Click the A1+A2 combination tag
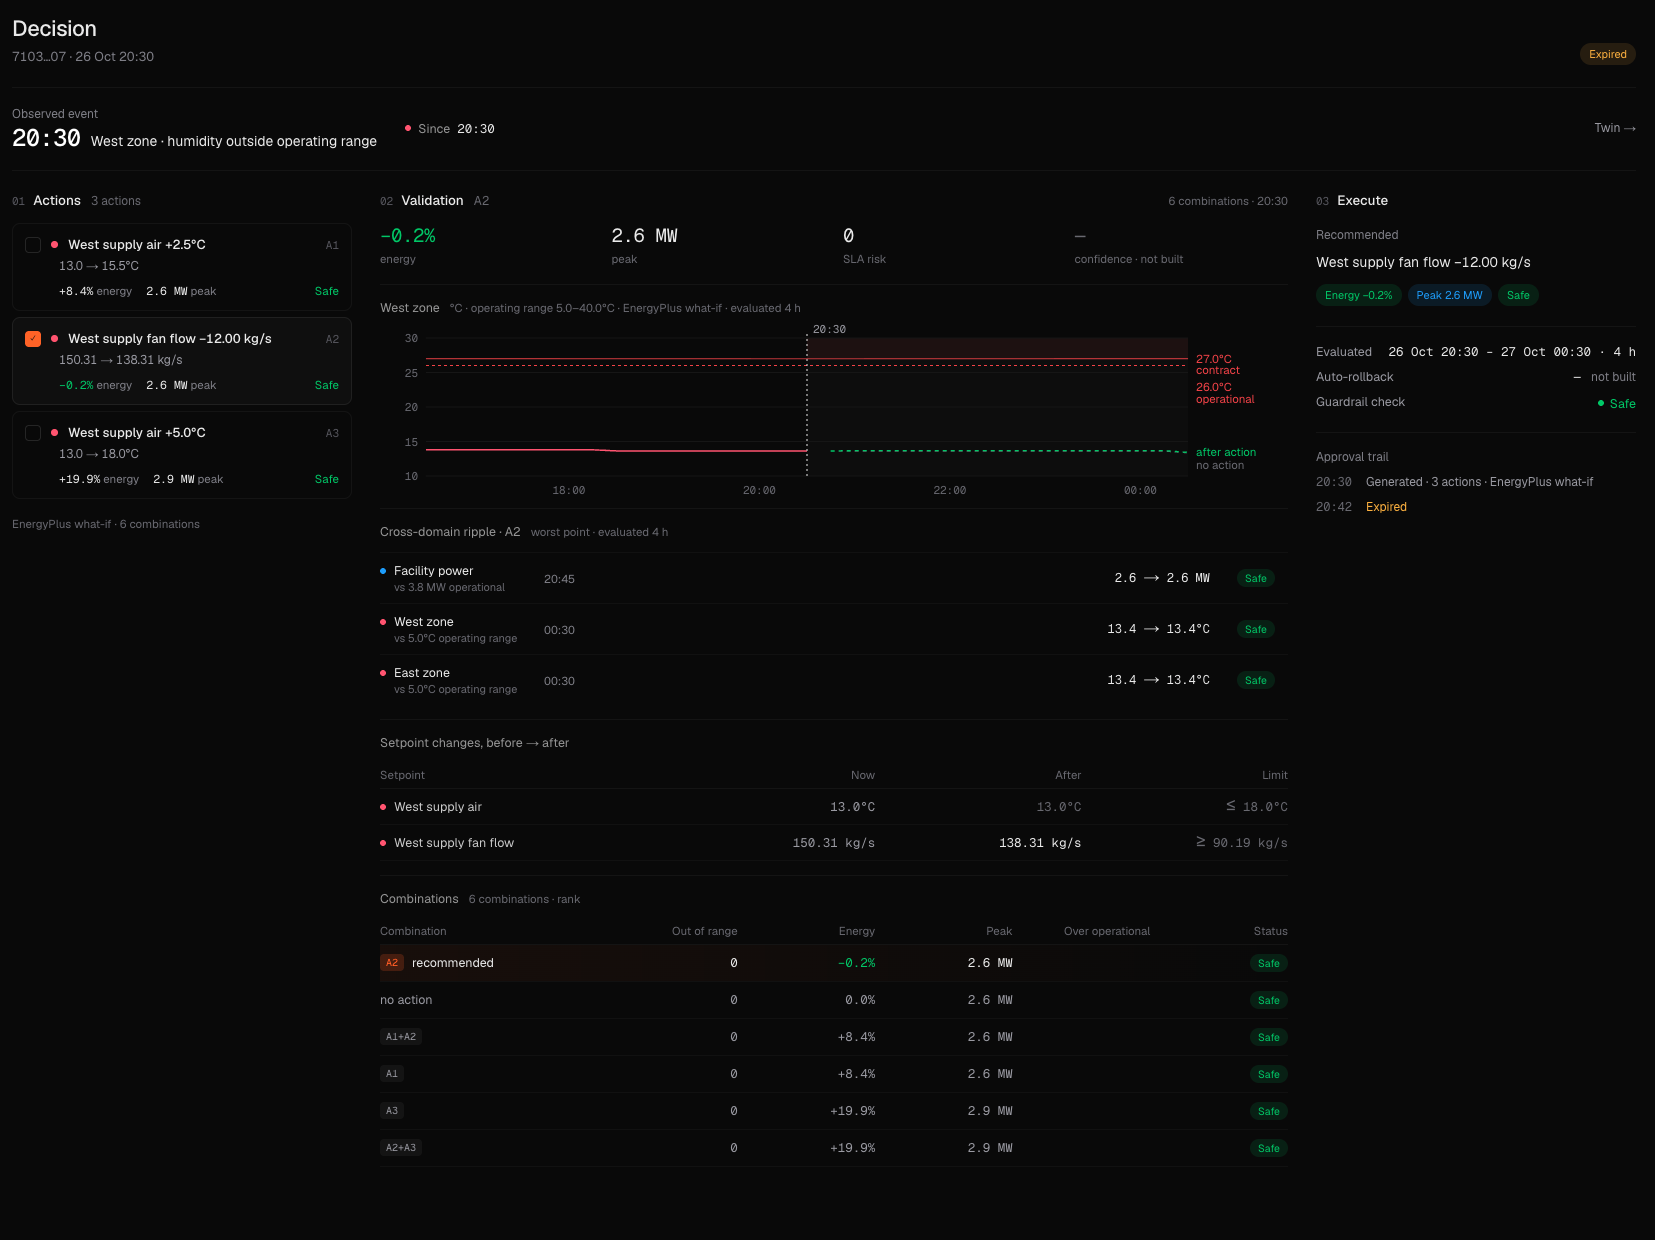Viewport: 1655px width, 1240px height. pos(401,1037)
